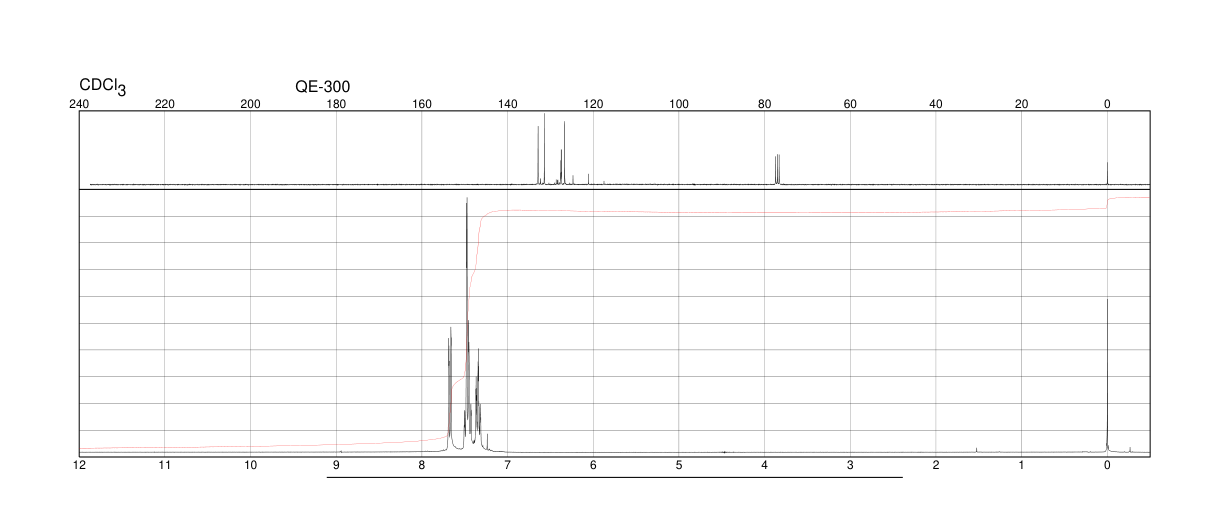The width and height of the screenshot is (1224, 528).
Task: Select the 80 tick label on carbon axis
Action: click(x=765, y=104)
